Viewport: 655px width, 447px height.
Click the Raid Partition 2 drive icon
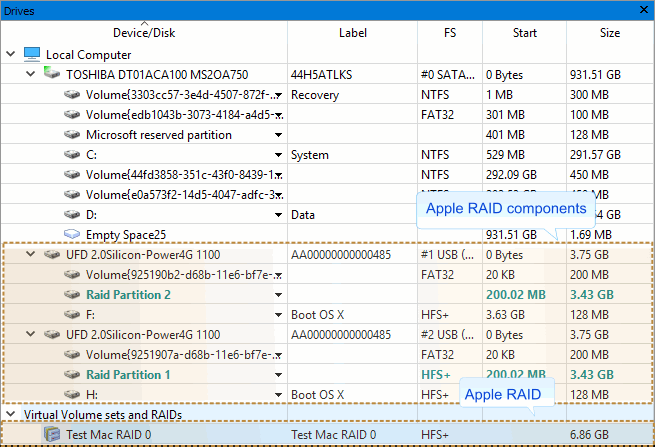pyautogui.click(x=72, y=295)
